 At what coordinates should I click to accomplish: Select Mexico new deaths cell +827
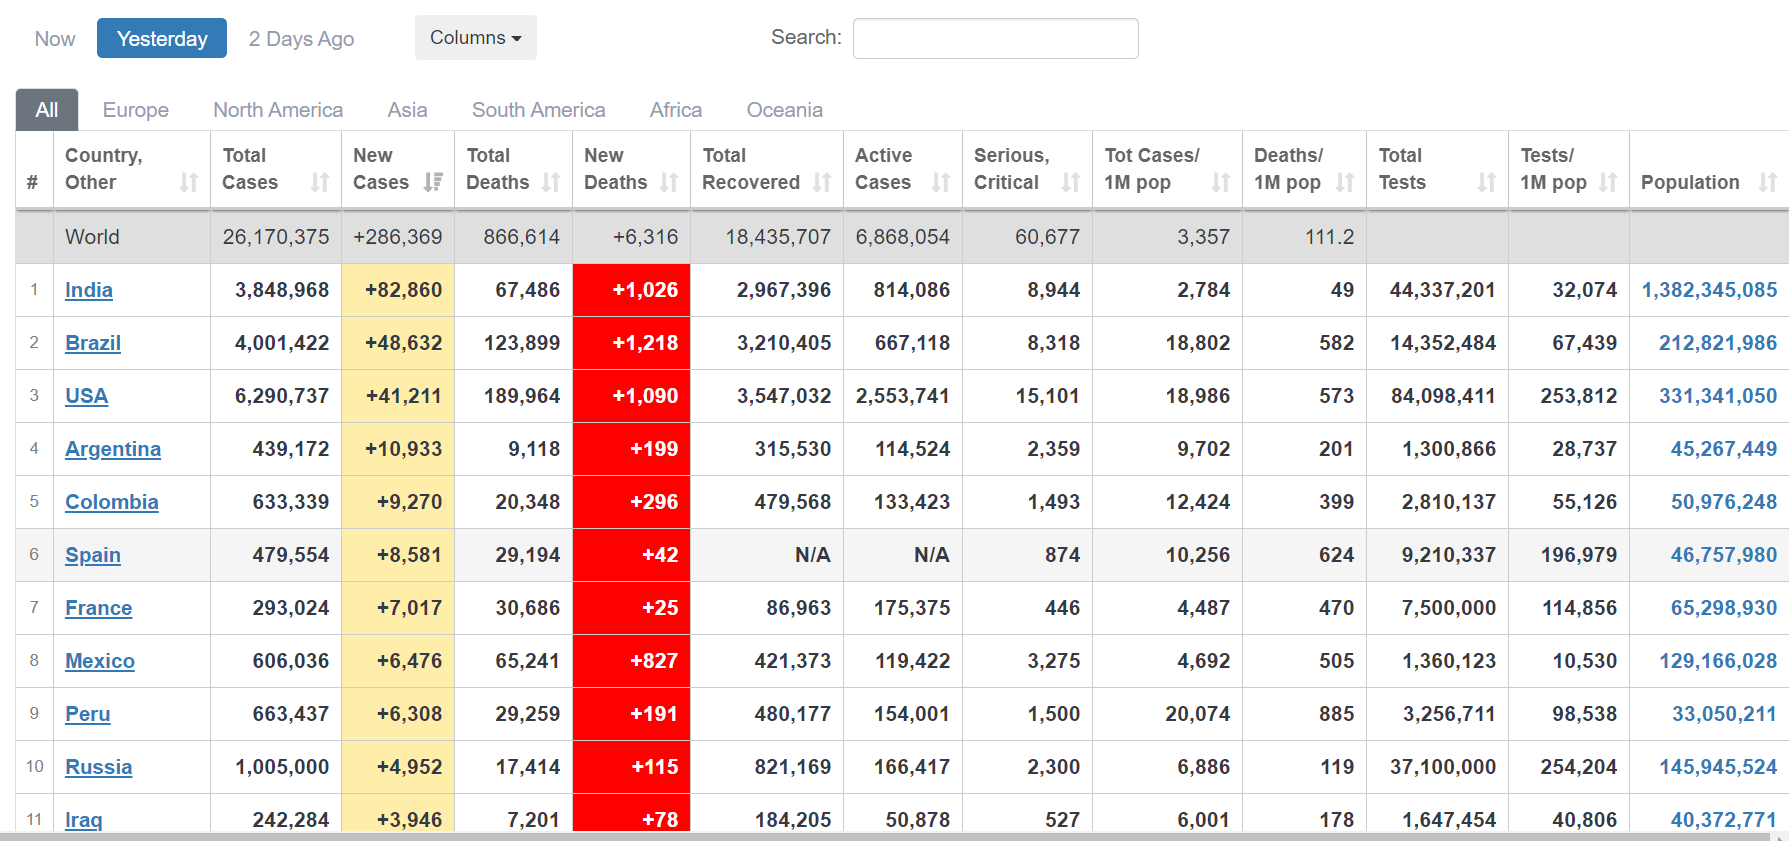631,661
